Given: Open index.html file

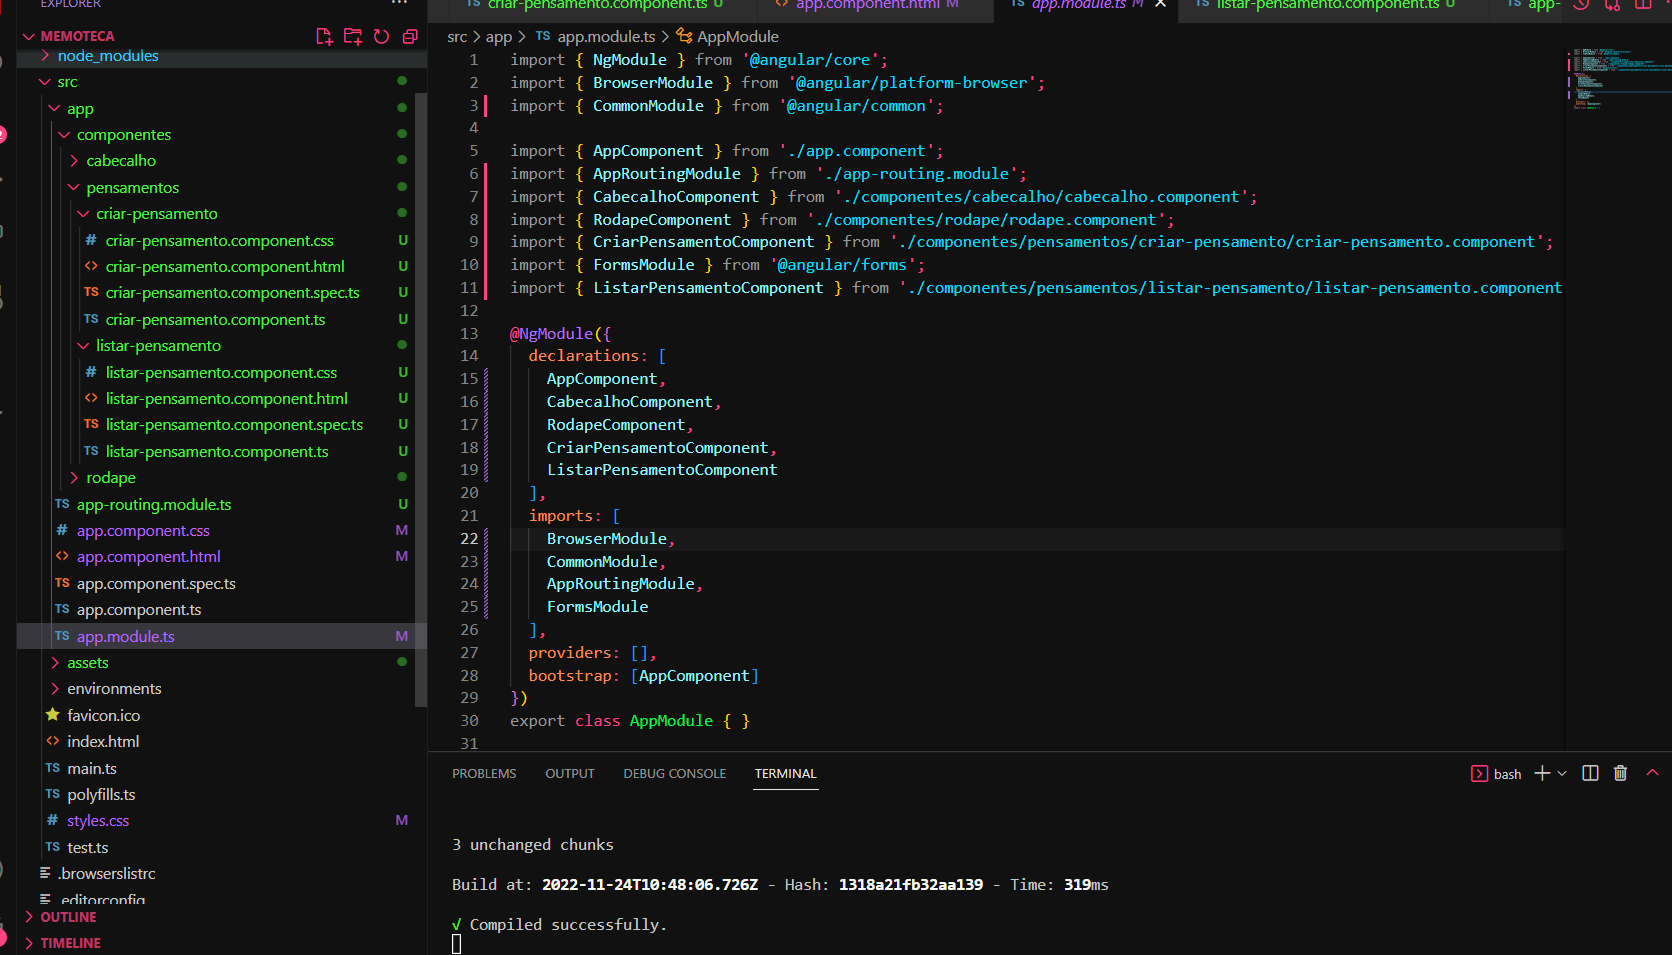Looking at the screenshot, I should pyautogui.click(x=103, y=741).
